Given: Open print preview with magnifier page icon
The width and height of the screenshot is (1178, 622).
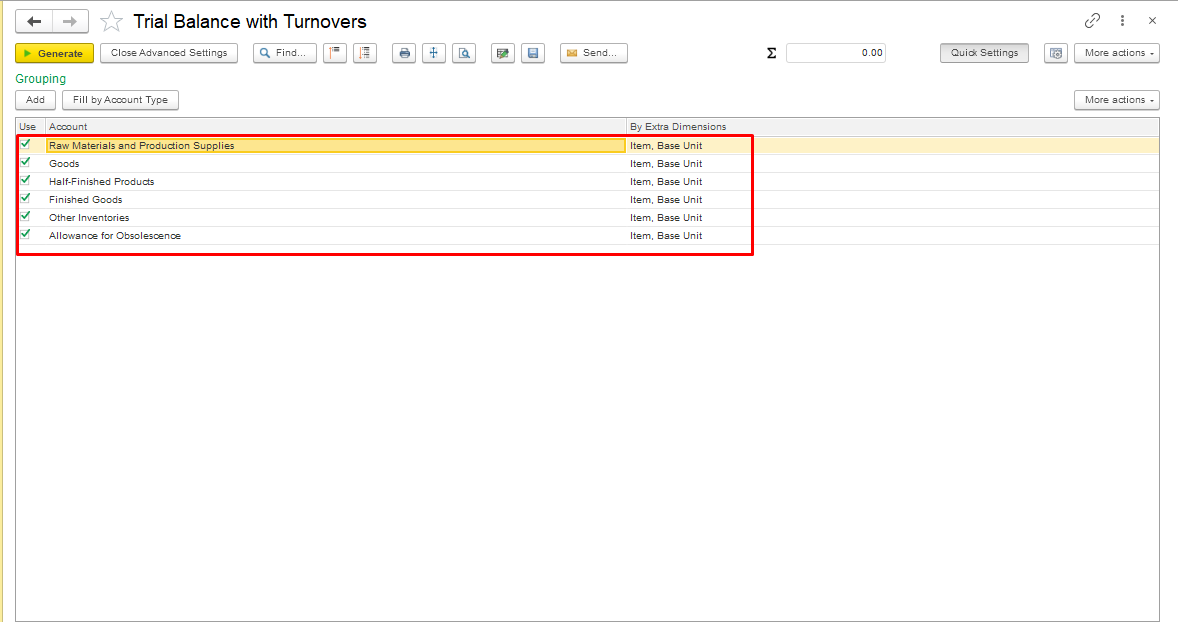Looking at the screenshot, I should point(463,53).
